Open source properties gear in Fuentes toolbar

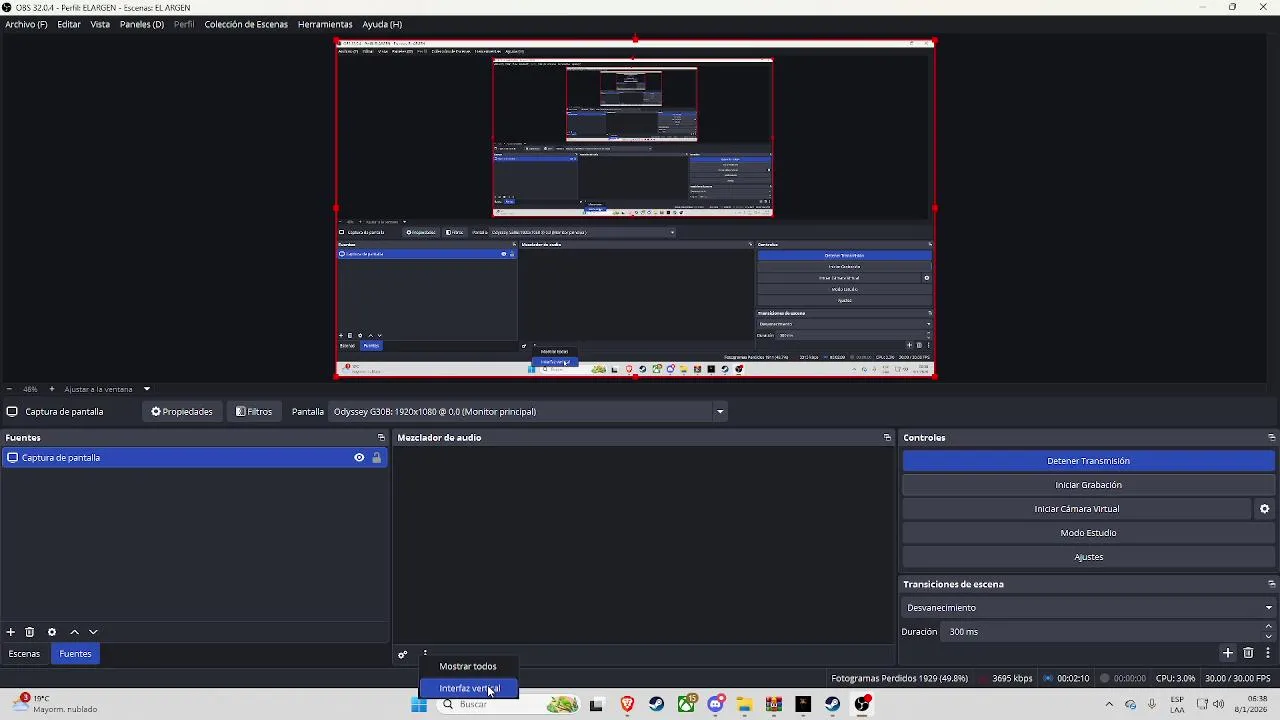point(52,632)
